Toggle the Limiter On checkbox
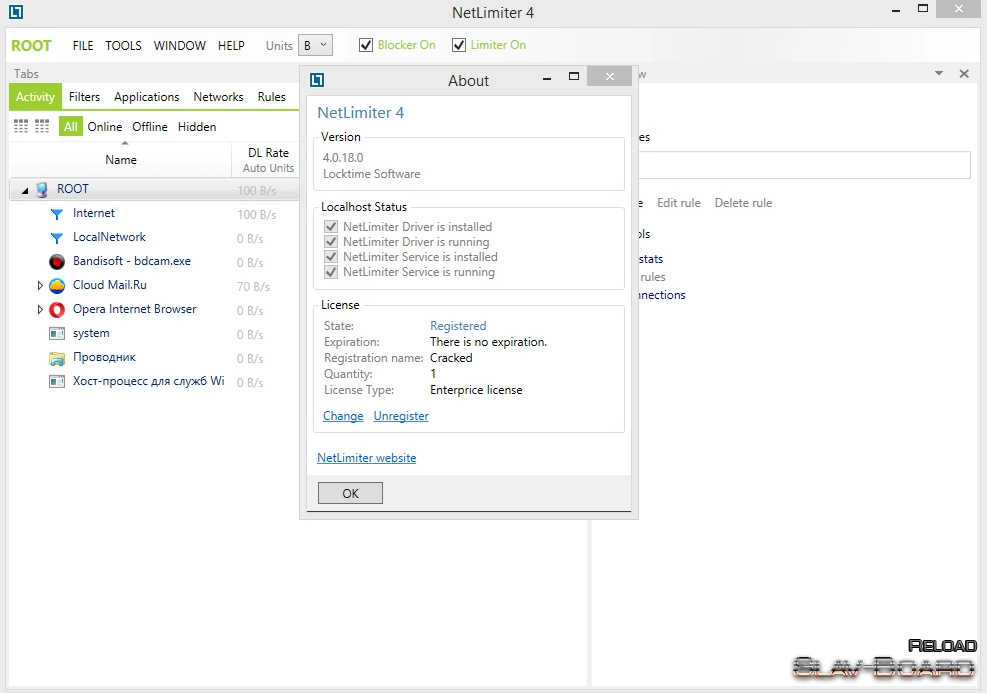Image resolution: width=987 pixels, height=693 pixels. tap(459, 45)
